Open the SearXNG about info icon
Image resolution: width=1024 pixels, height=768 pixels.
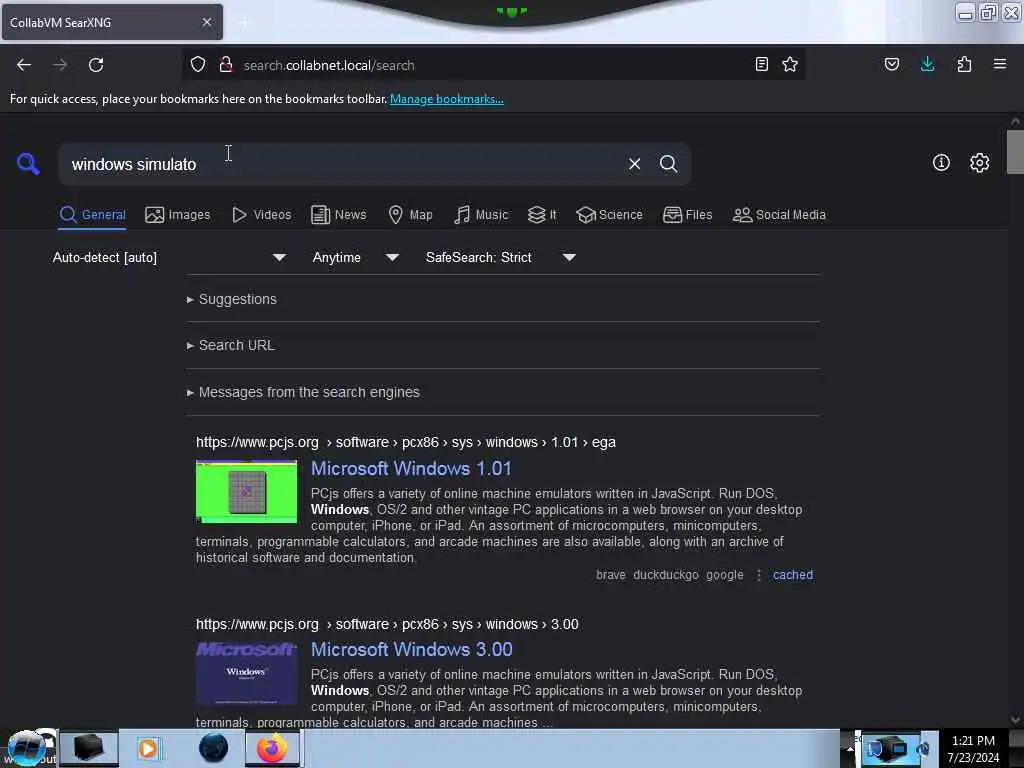941,163
